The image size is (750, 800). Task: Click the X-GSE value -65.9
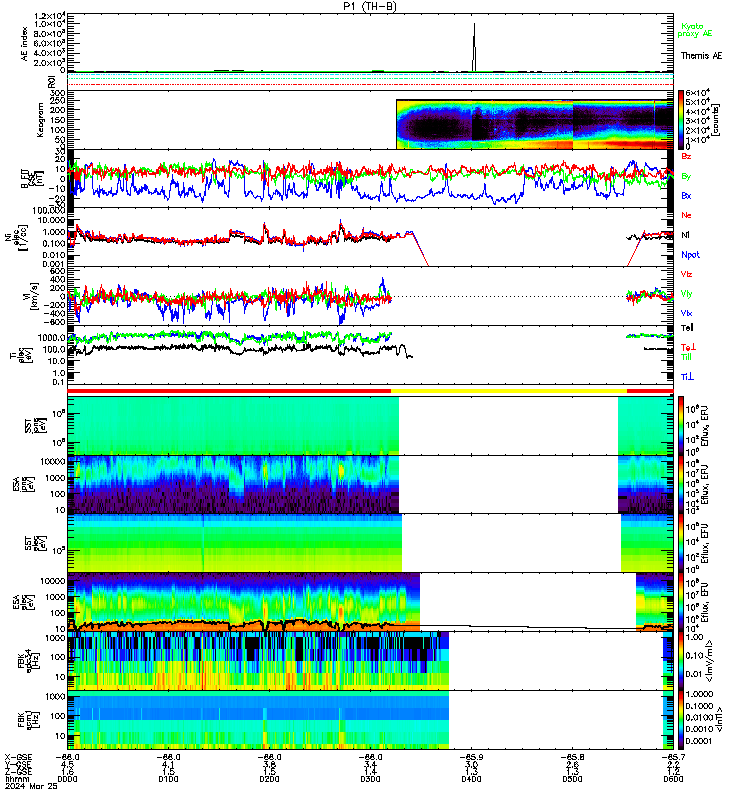(471, 757)
